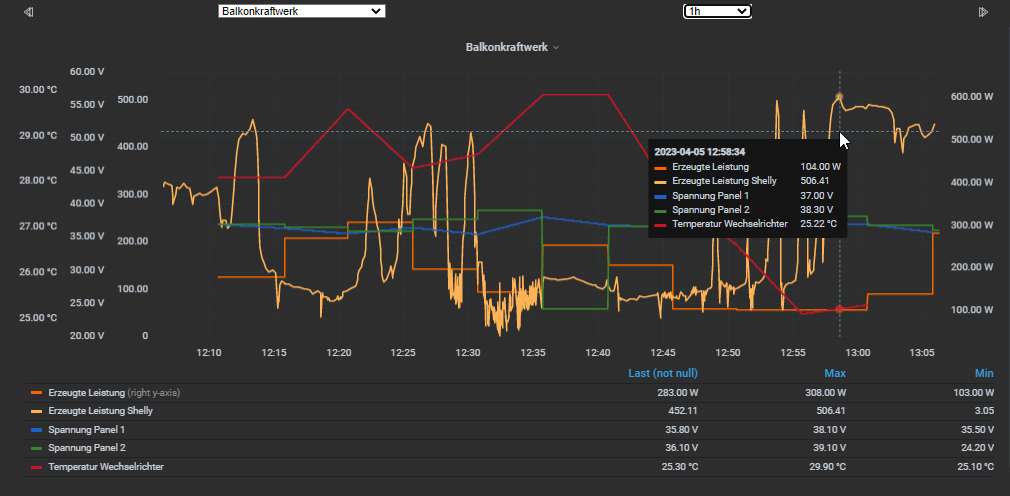Image resolution: width=1010 pixels, height=496 pixels.
Task: Click the 12:30 time axis label
Action: [x=468, y=352]
